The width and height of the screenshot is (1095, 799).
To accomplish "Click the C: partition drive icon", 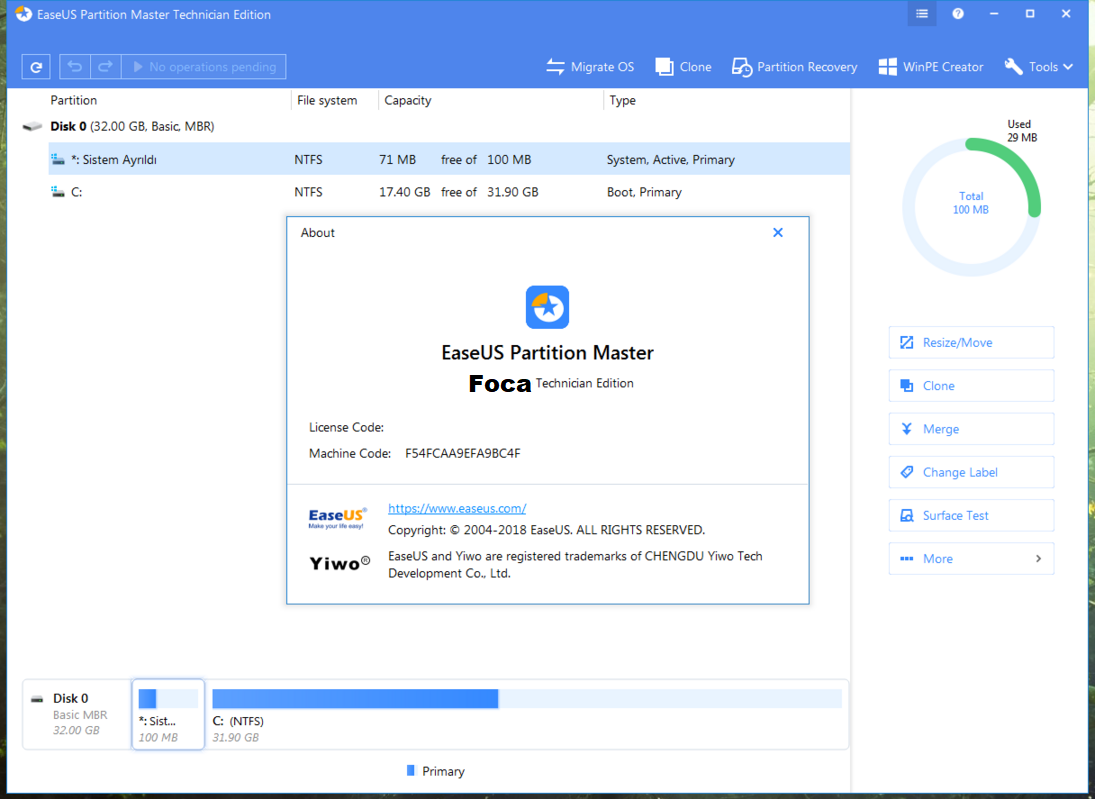I will pyautogui.click(x=58, y=191).
